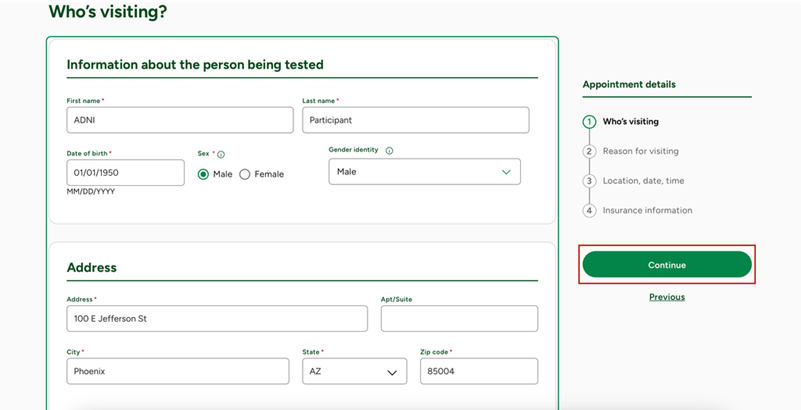
Task: Select the Male radio button
Action: click(x=204, y=174)
